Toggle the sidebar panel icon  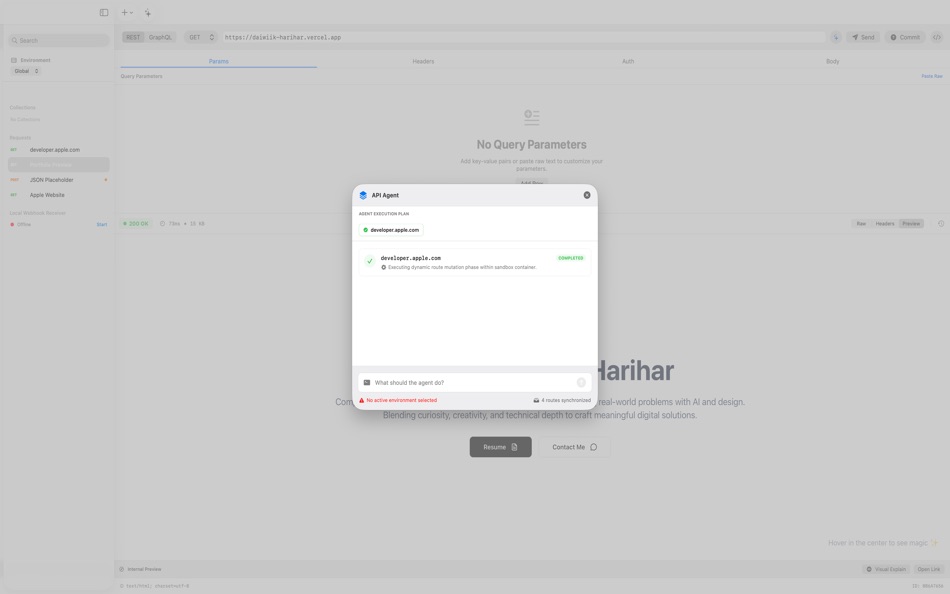[x=104, y=13]
